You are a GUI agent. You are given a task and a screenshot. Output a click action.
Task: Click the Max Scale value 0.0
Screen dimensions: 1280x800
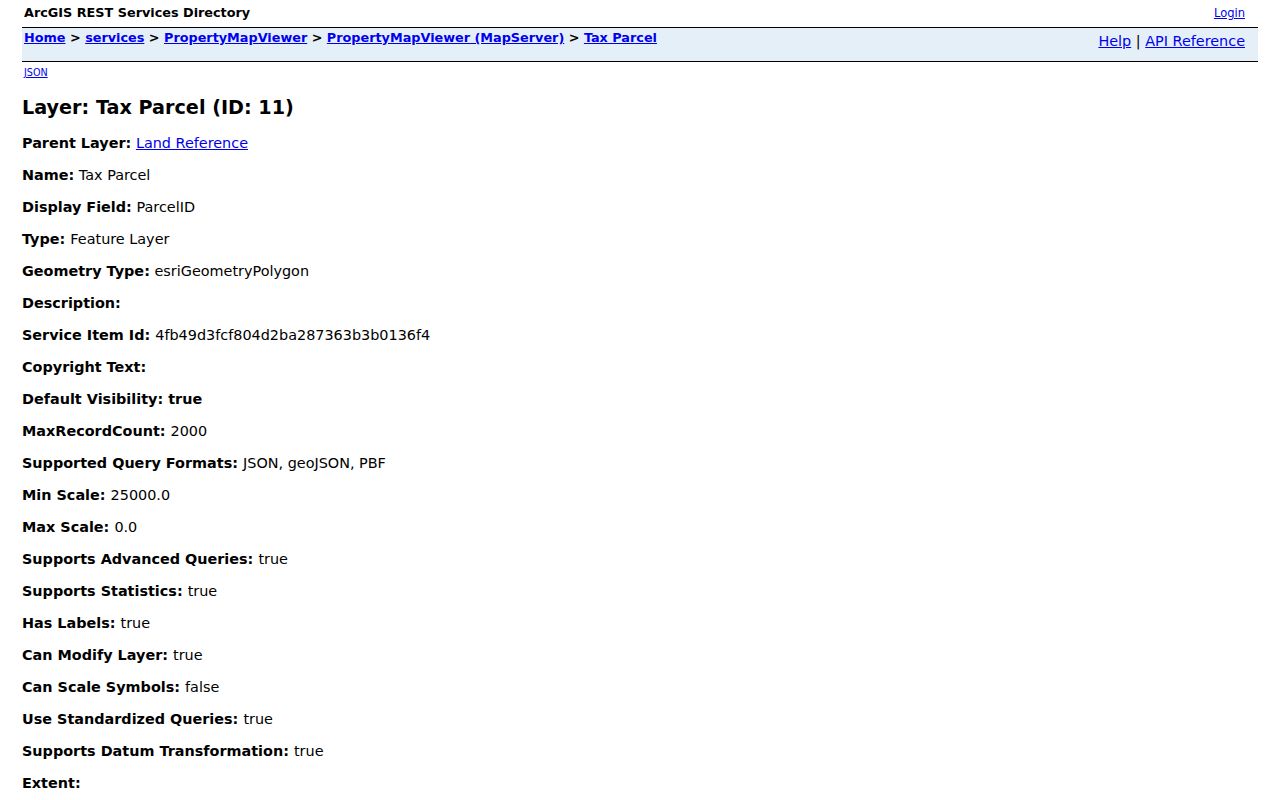pyautogui.click(x=126, y=527)
